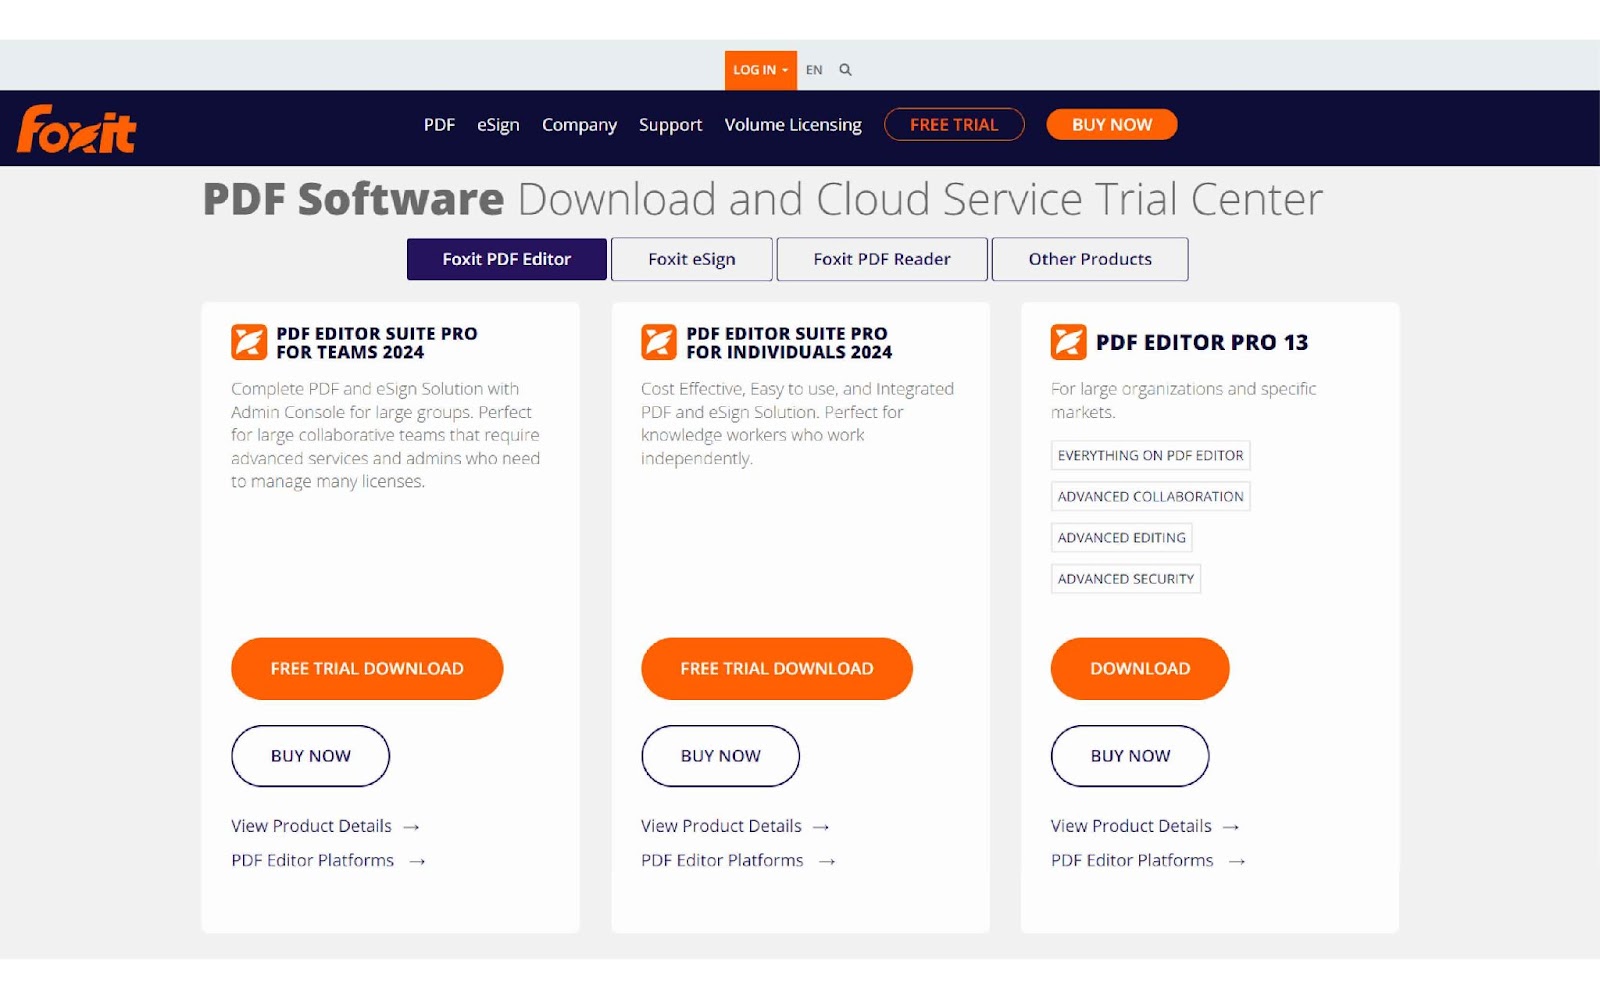Buy Now PDF Editor Suite for Individuals
Screen dimensions: 1600x1000
pos(721,756)
